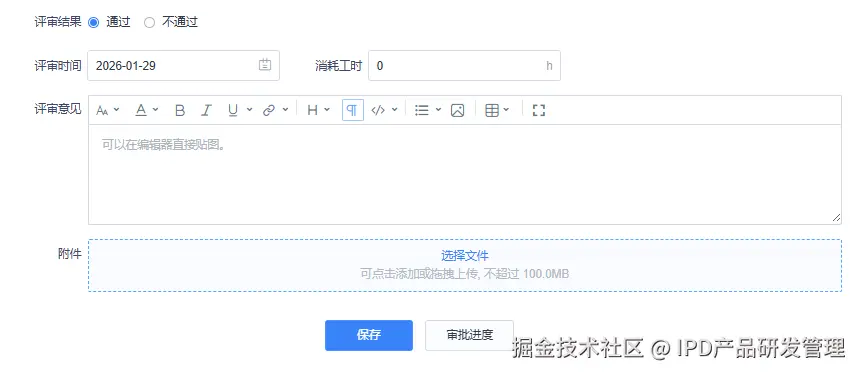Toggle the paragraph mark button

353,110
